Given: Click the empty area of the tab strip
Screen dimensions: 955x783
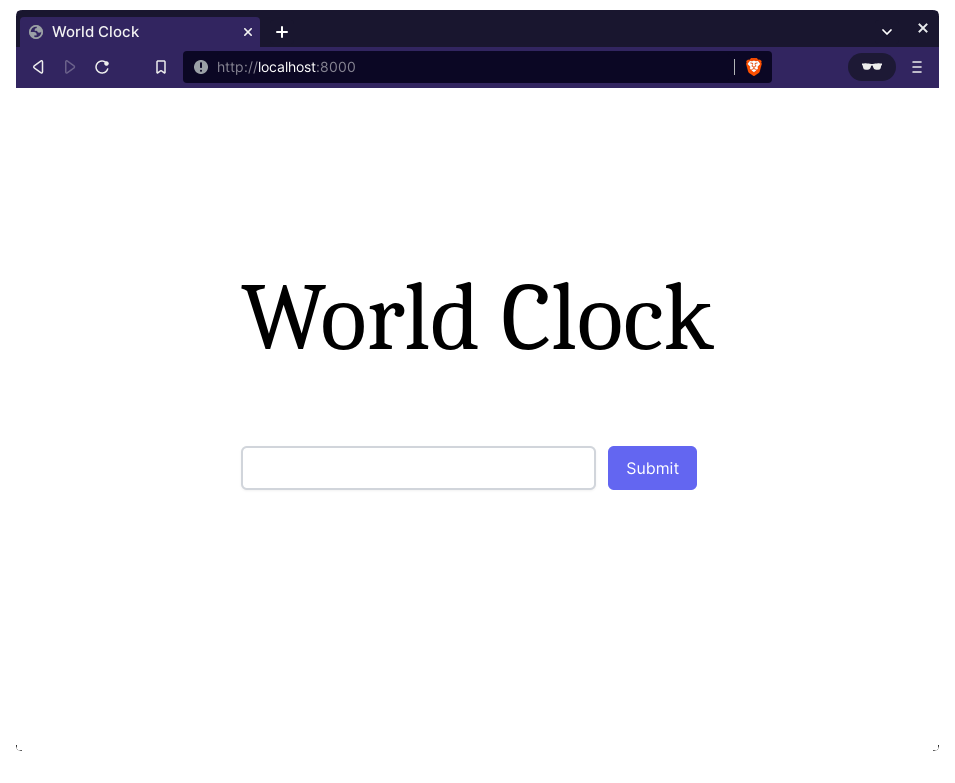Looking at the screenshot, I should [550, 31].
